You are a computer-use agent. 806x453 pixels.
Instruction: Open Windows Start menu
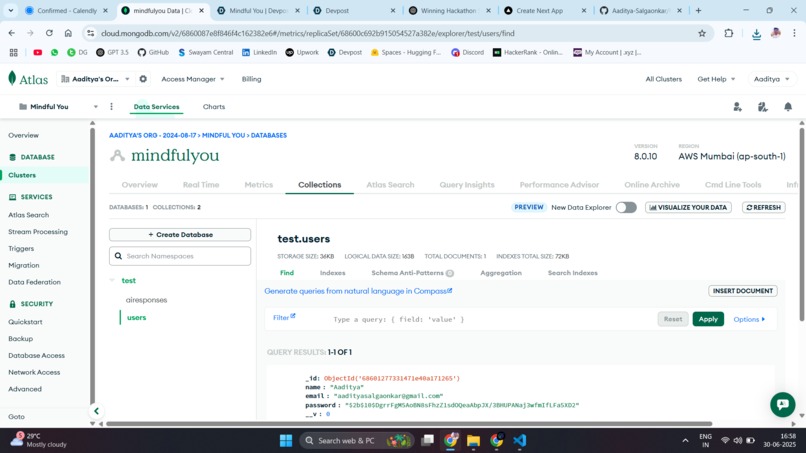click(286, 441)
